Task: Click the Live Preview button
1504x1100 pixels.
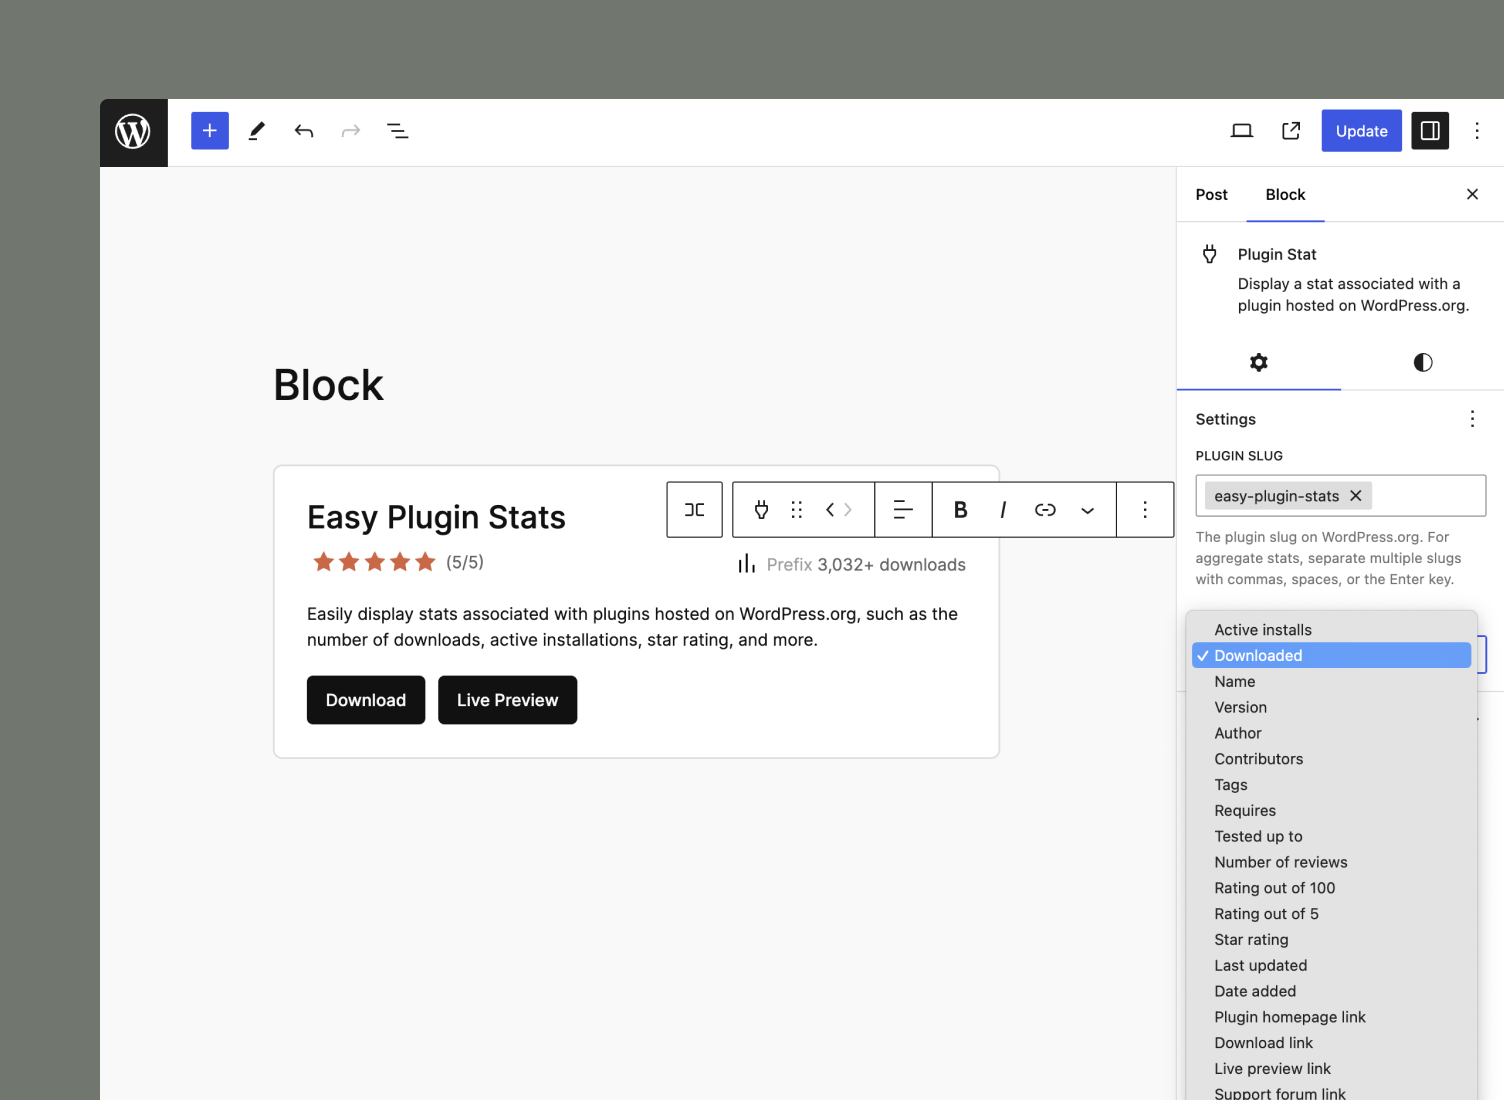Action: pyautogui.click(x=508, y=700)
